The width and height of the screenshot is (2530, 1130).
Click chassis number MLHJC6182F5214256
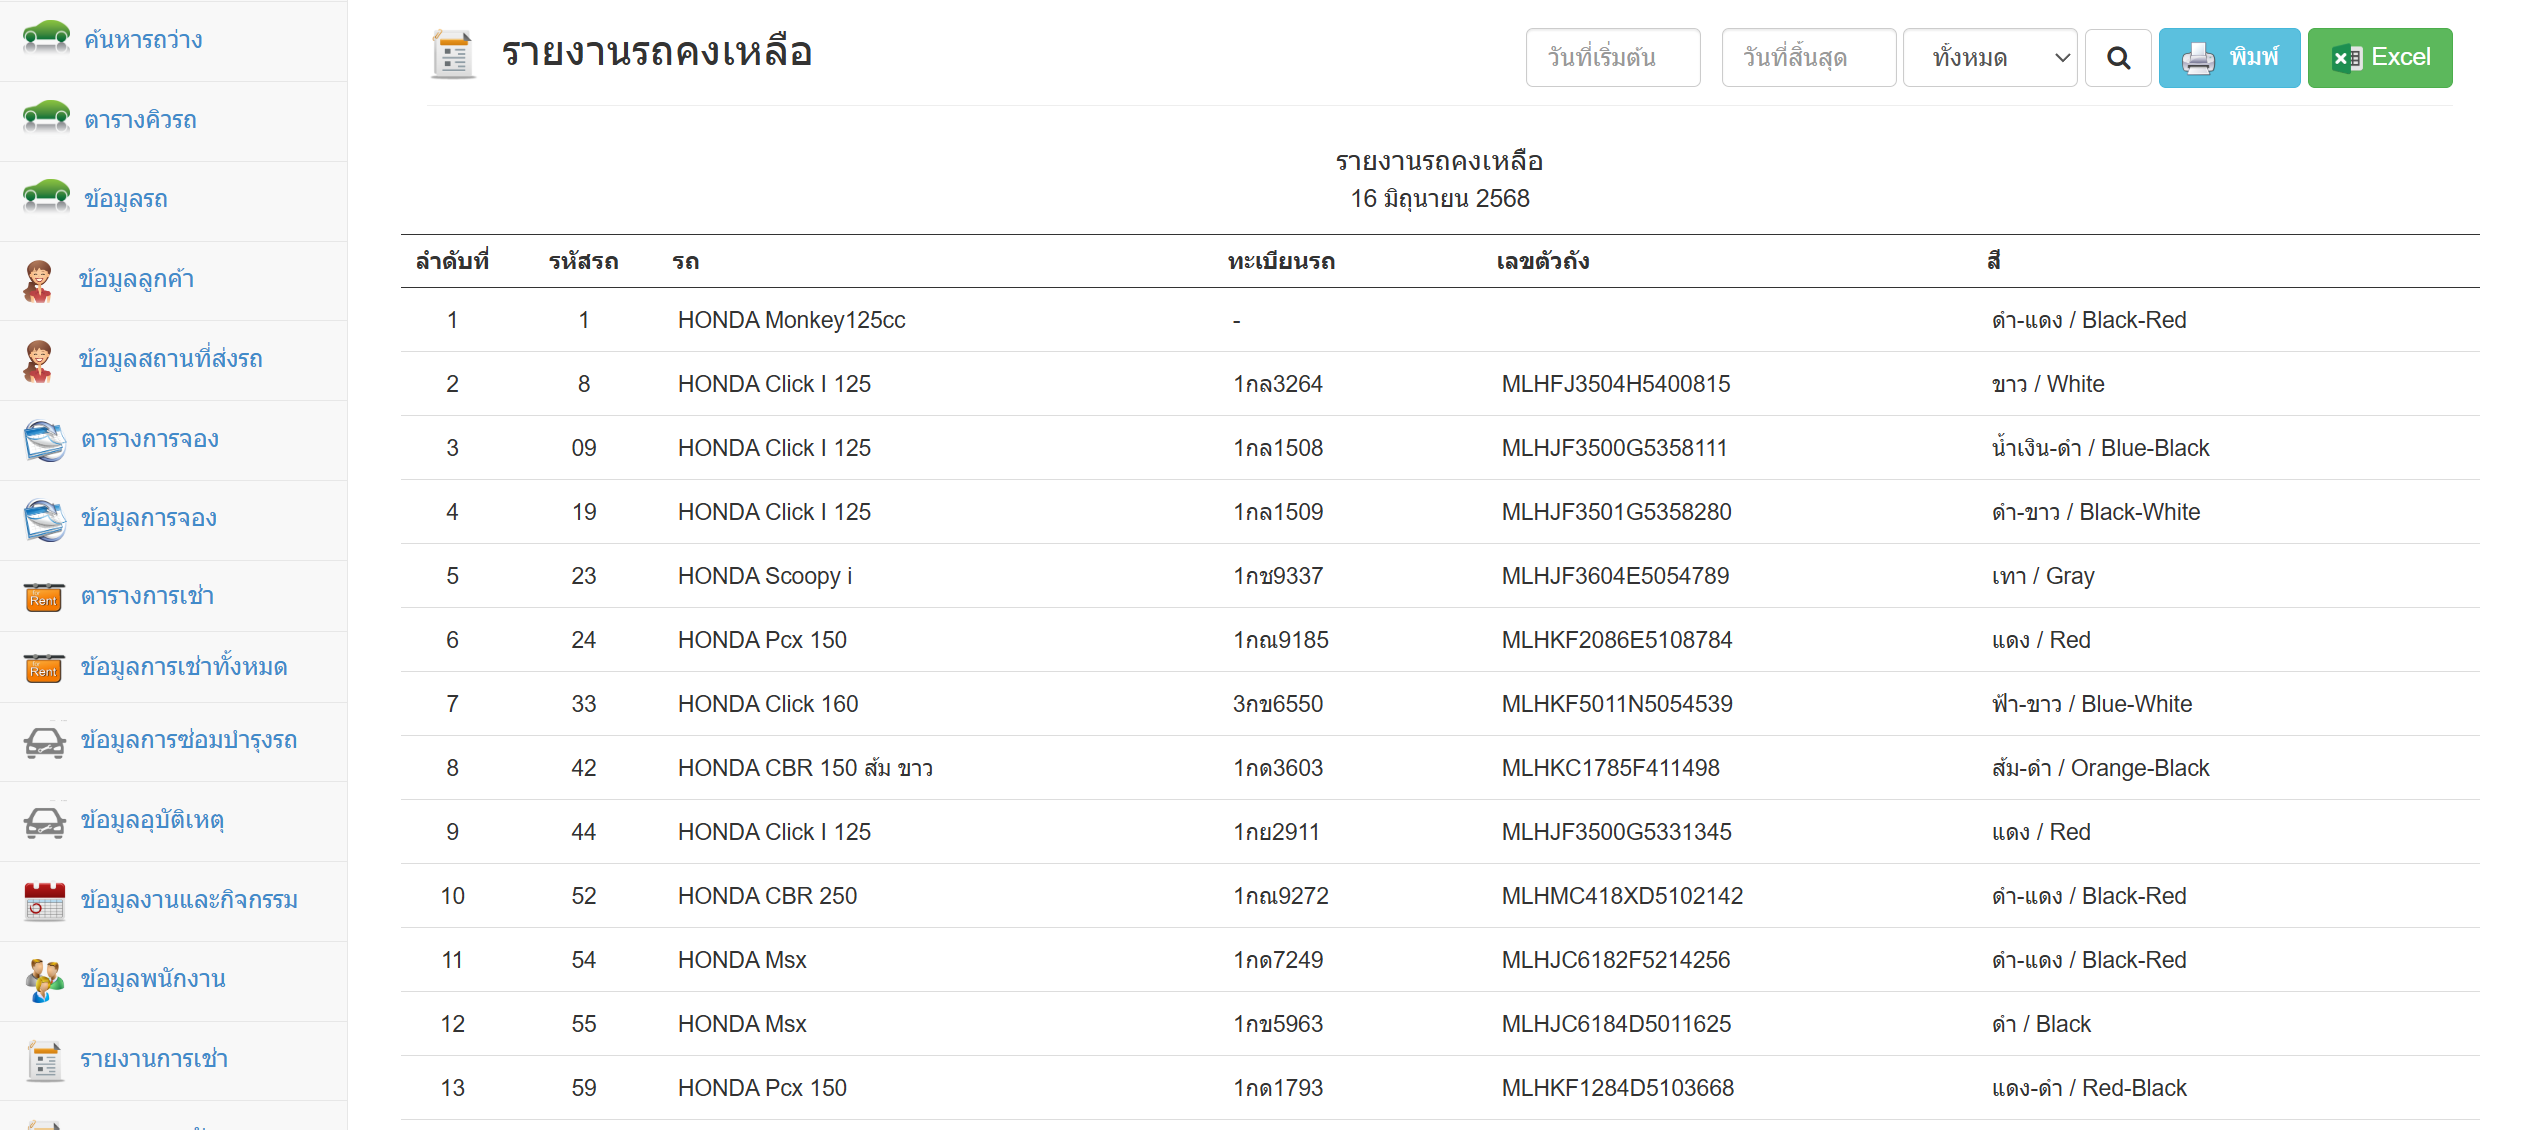pos(1616,960)
